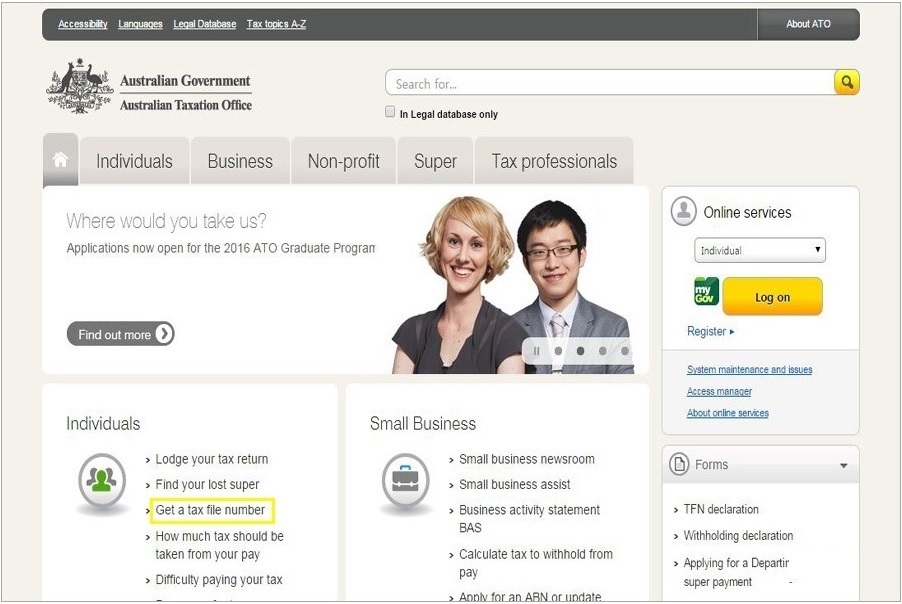Click the Small Business briefcase icon
The image size is (902, 604).
(x=406, y=480)
